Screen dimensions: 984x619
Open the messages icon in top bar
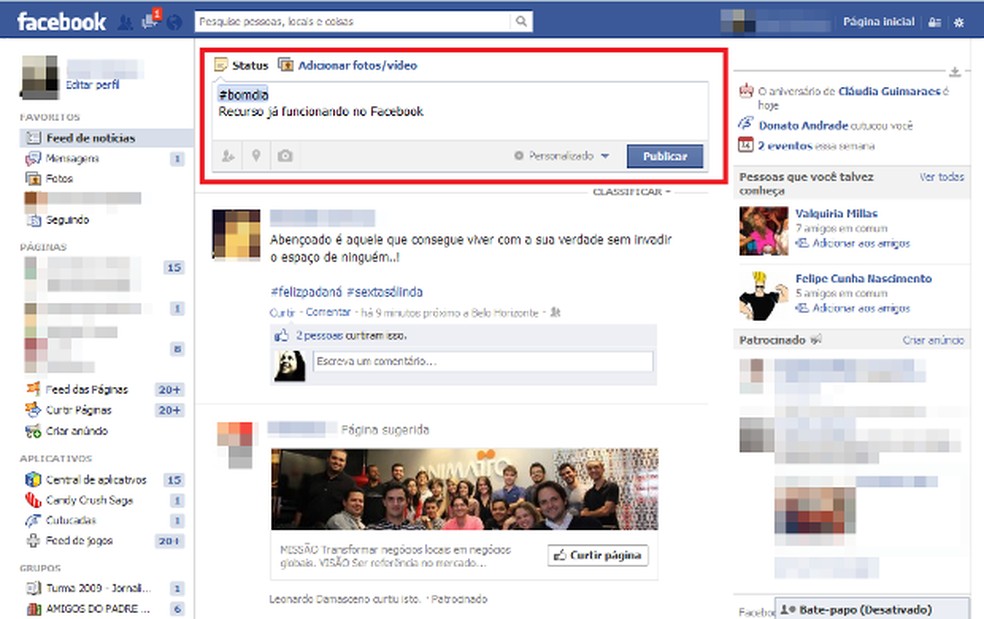pyautogui.click(x=147, y=20)
